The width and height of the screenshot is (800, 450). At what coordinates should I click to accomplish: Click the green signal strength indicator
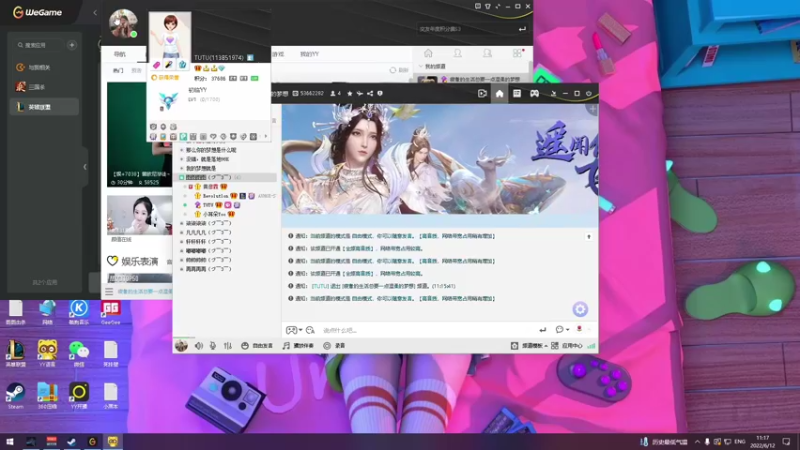(591, 345)
